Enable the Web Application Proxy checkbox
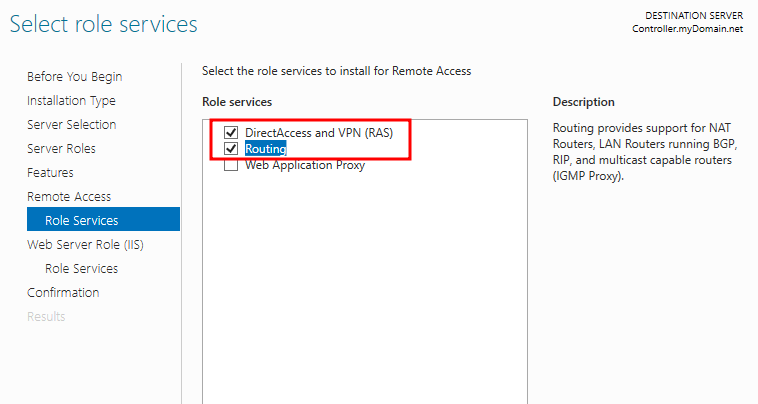 coord(231,165)
